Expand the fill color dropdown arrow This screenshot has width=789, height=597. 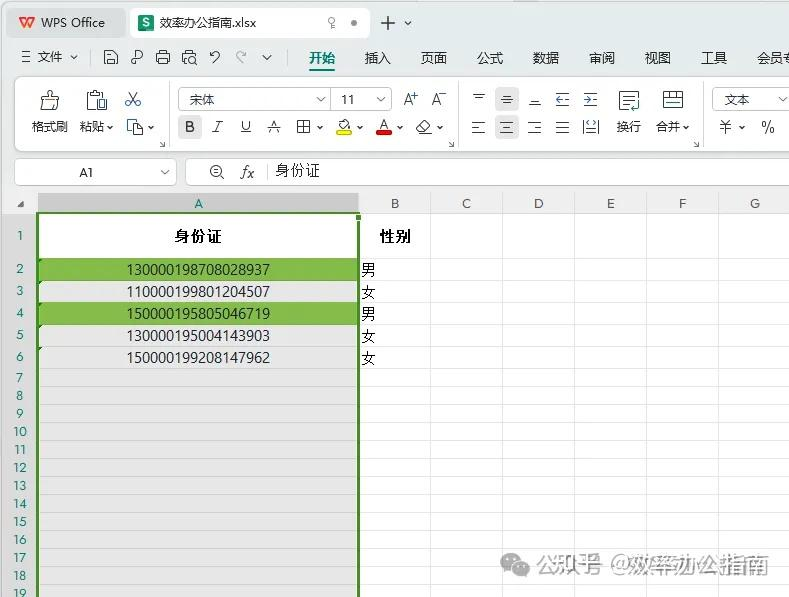click(x=360, y=127)
